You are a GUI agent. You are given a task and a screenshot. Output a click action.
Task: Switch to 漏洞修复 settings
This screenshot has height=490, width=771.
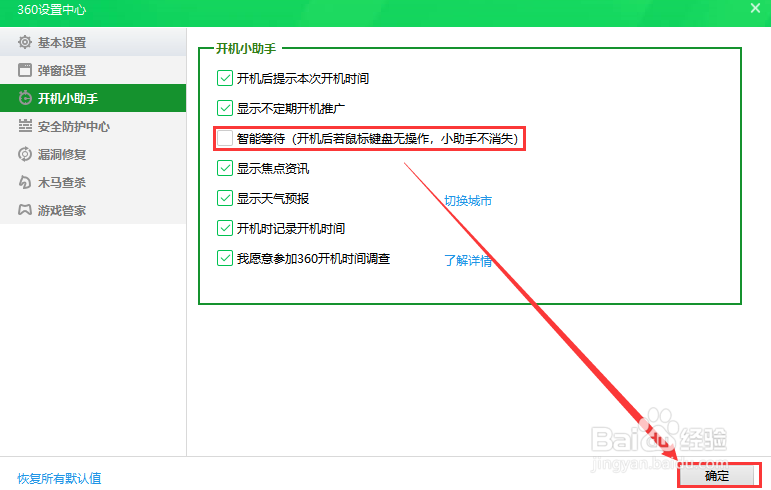click(x=93, y=154)
